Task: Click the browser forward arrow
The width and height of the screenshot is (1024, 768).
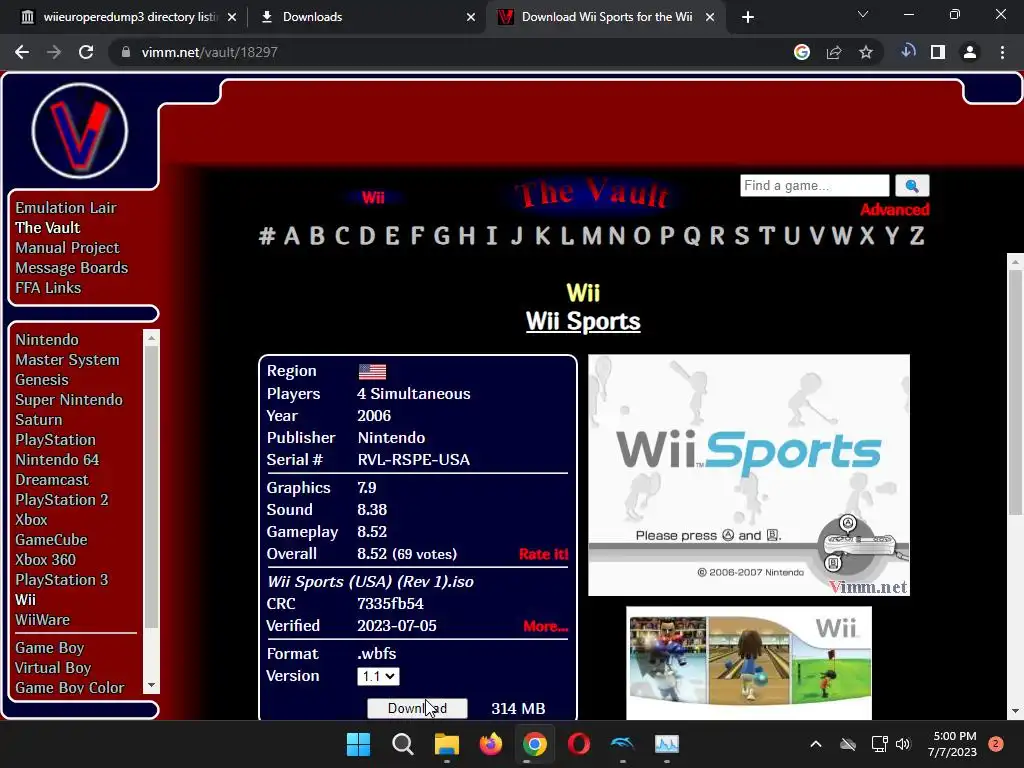Action: pos(54,52)
